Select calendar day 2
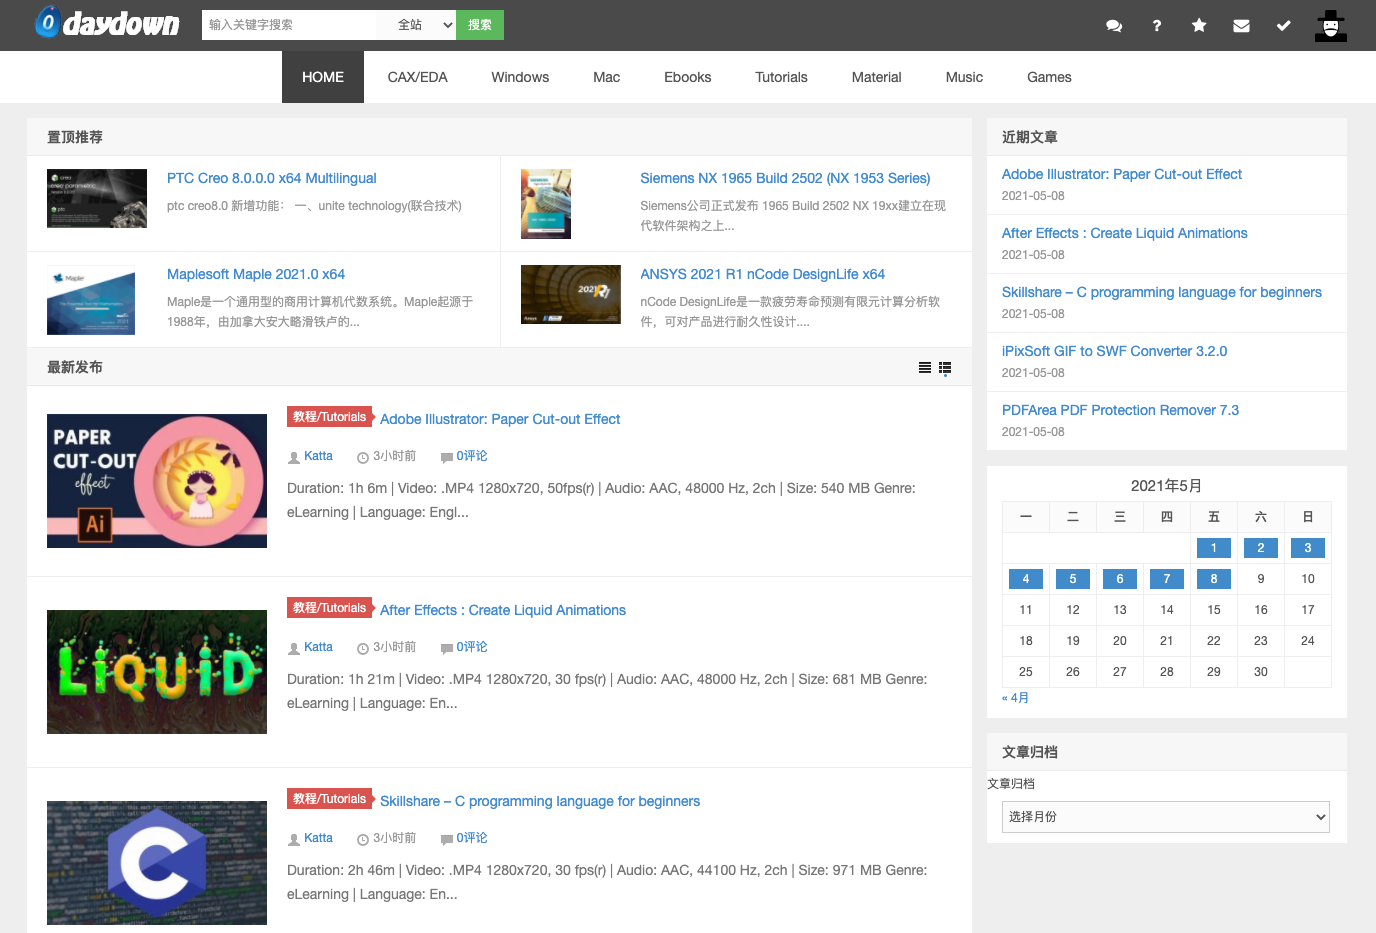The height and width of the screenshot is (933, 1376). pos(1261,548)
